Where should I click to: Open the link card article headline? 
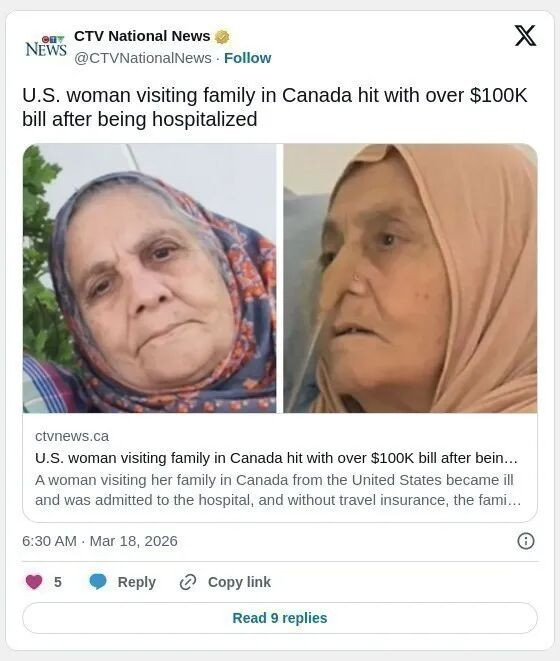(x=276, y=458)
